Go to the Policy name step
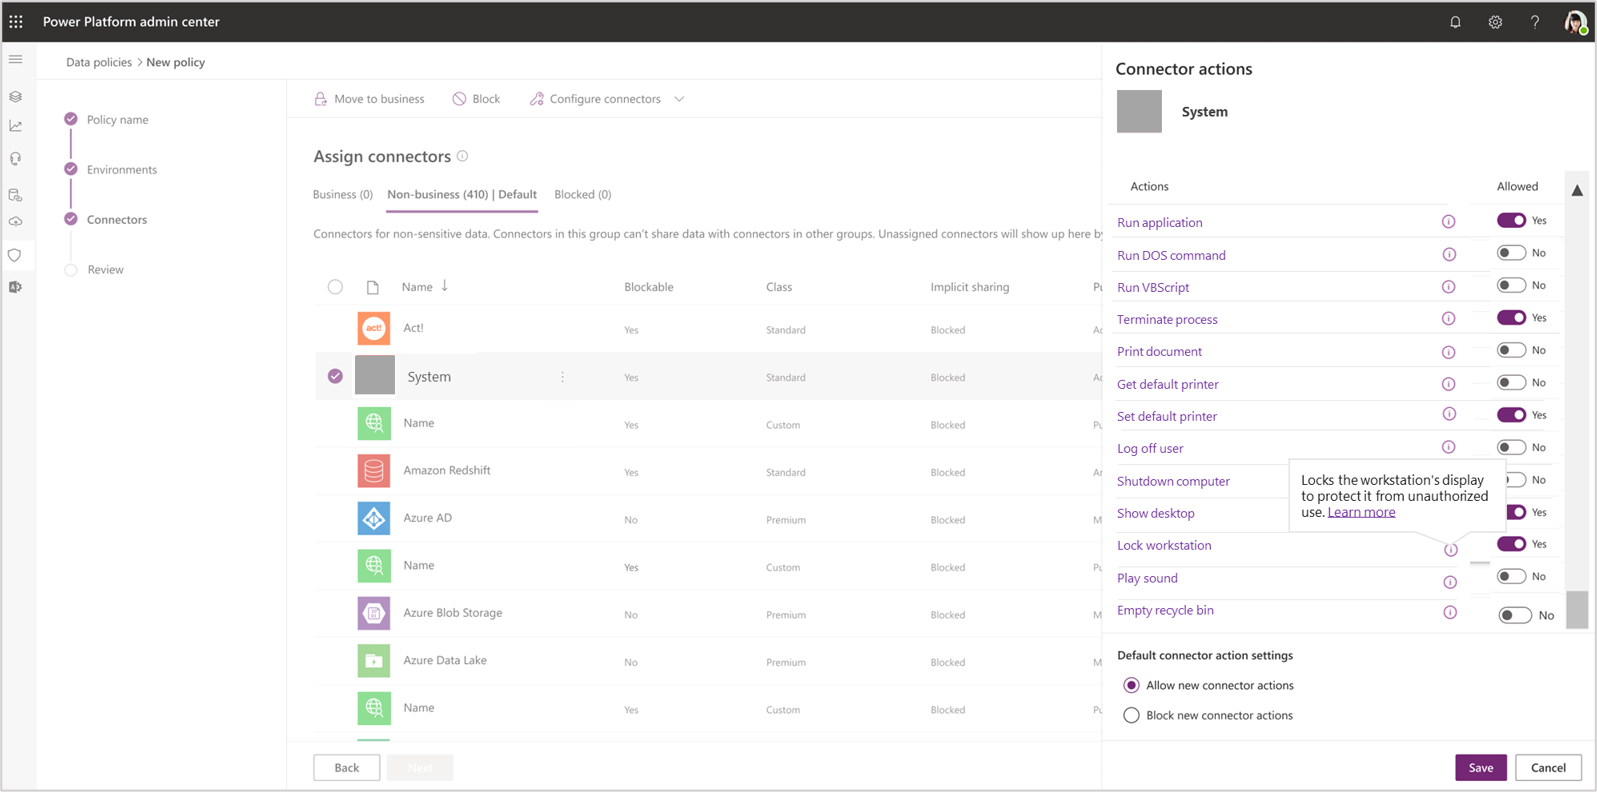Screen dimensions: 1597x792 pos(117,119)
